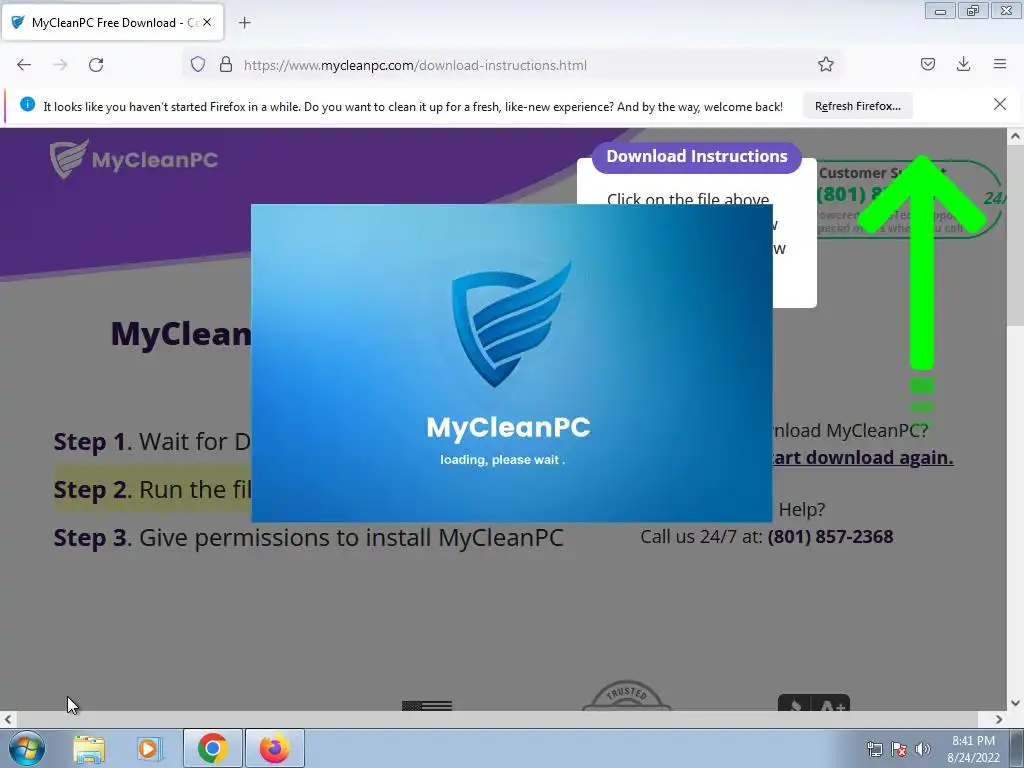Click the network tray icon
1024x768 pixels.
point(874,749)
